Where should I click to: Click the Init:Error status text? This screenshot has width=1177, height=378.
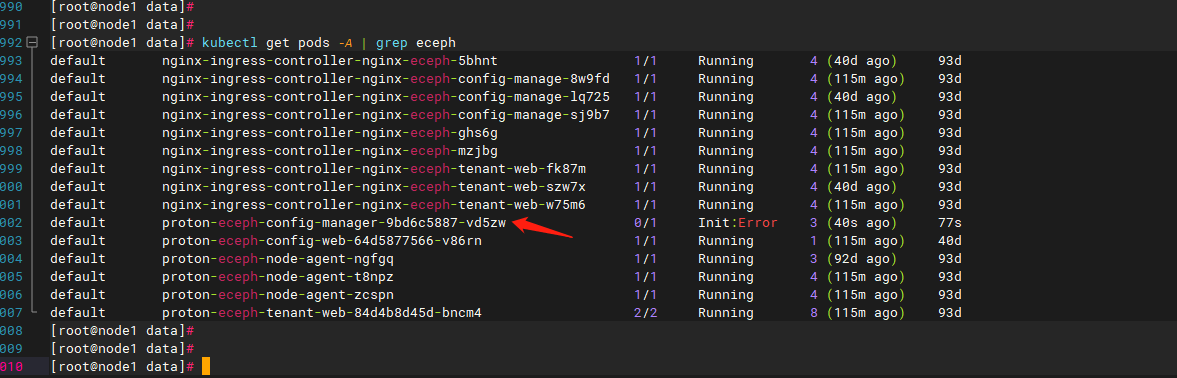click(738, 223)
